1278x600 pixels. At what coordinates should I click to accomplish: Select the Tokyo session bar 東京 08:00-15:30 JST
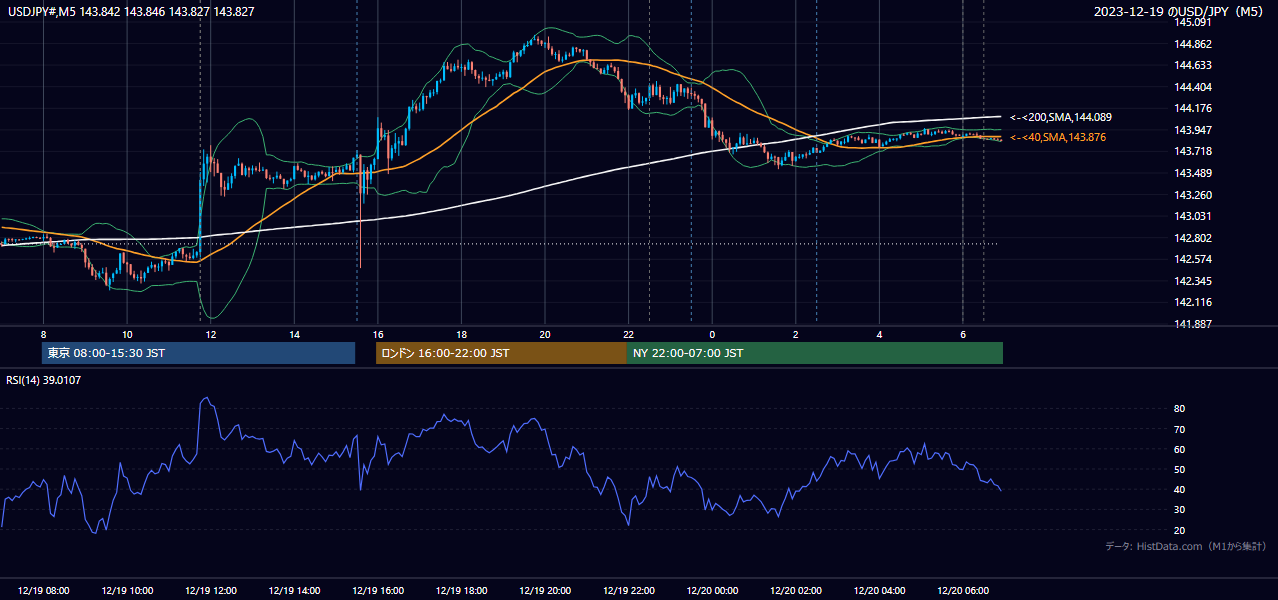tap(198, 353)
